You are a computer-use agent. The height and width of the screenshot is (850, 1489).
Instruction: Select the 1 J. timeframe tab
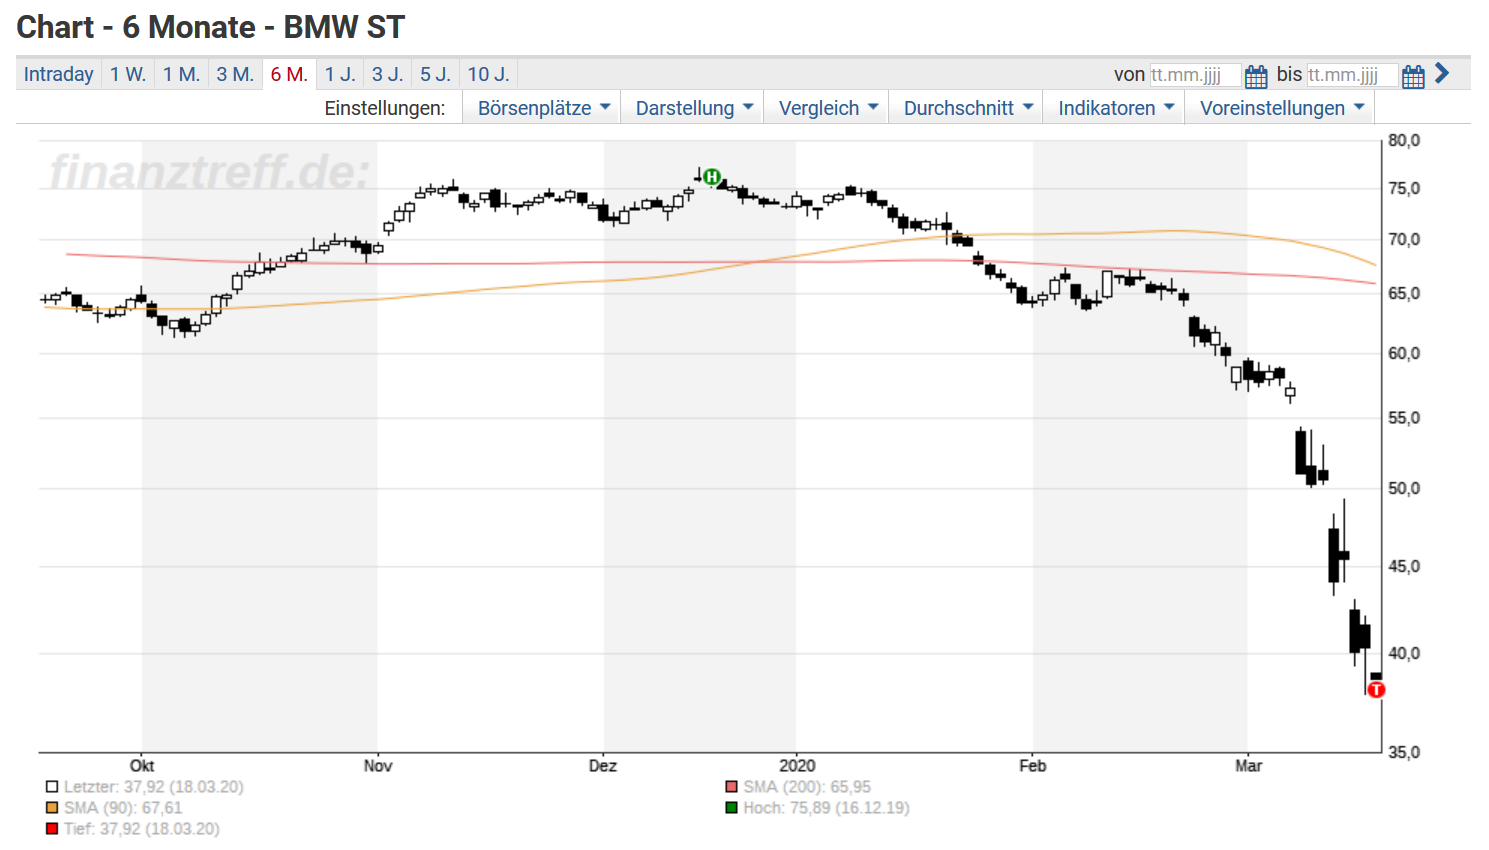(x=340, y=74)
